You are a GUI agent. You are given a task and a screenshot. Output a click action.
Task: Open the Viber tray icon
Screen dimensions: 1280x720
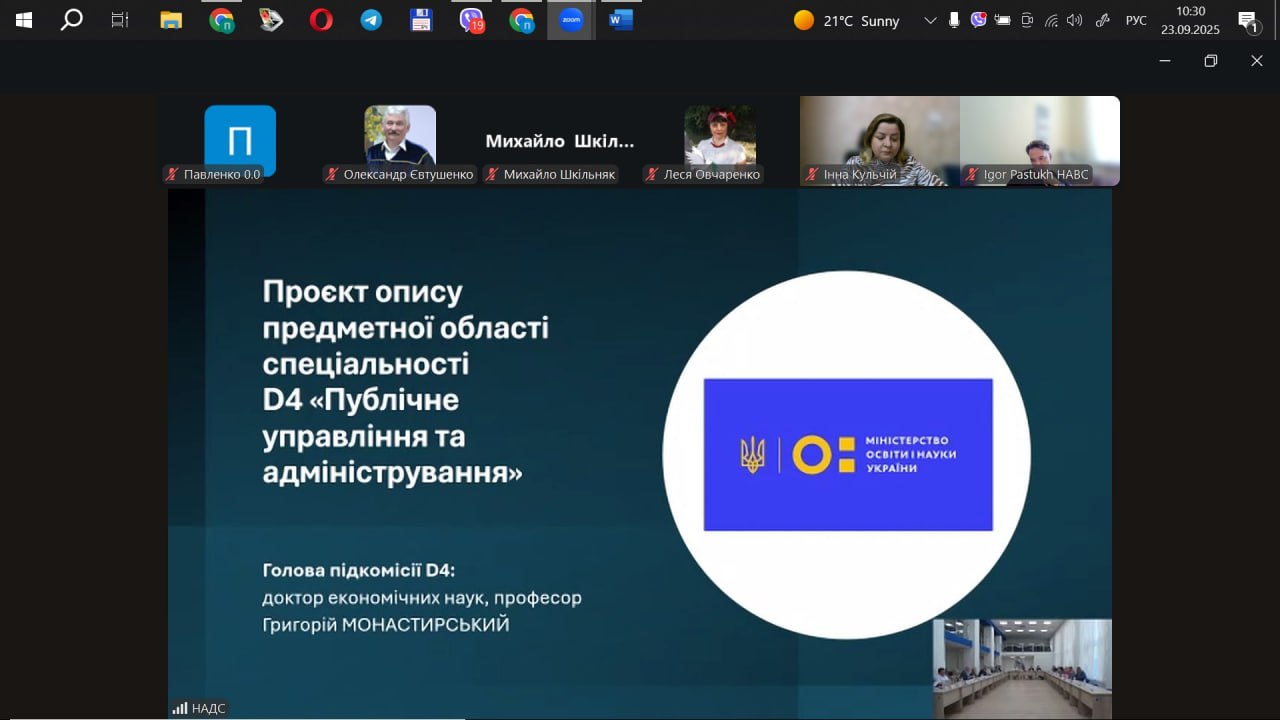pos(978,20)
